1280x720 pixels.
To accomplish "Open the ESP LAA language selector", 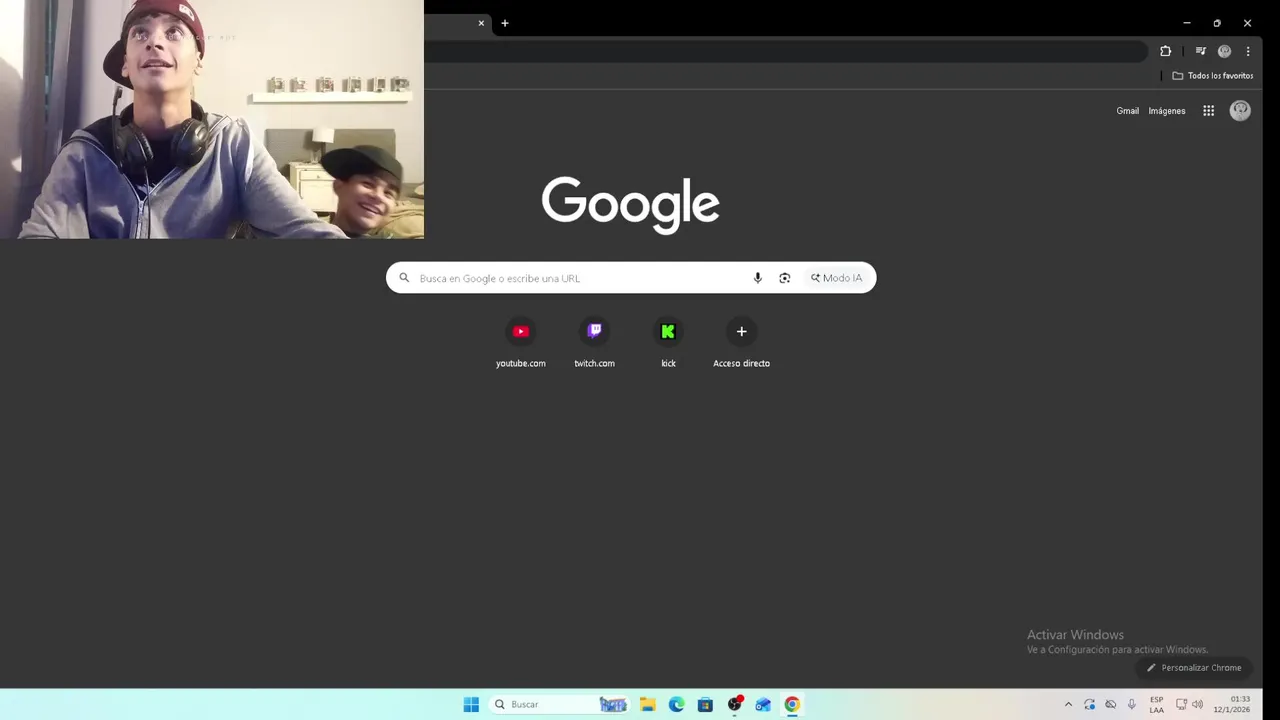I will point(1156,704).
